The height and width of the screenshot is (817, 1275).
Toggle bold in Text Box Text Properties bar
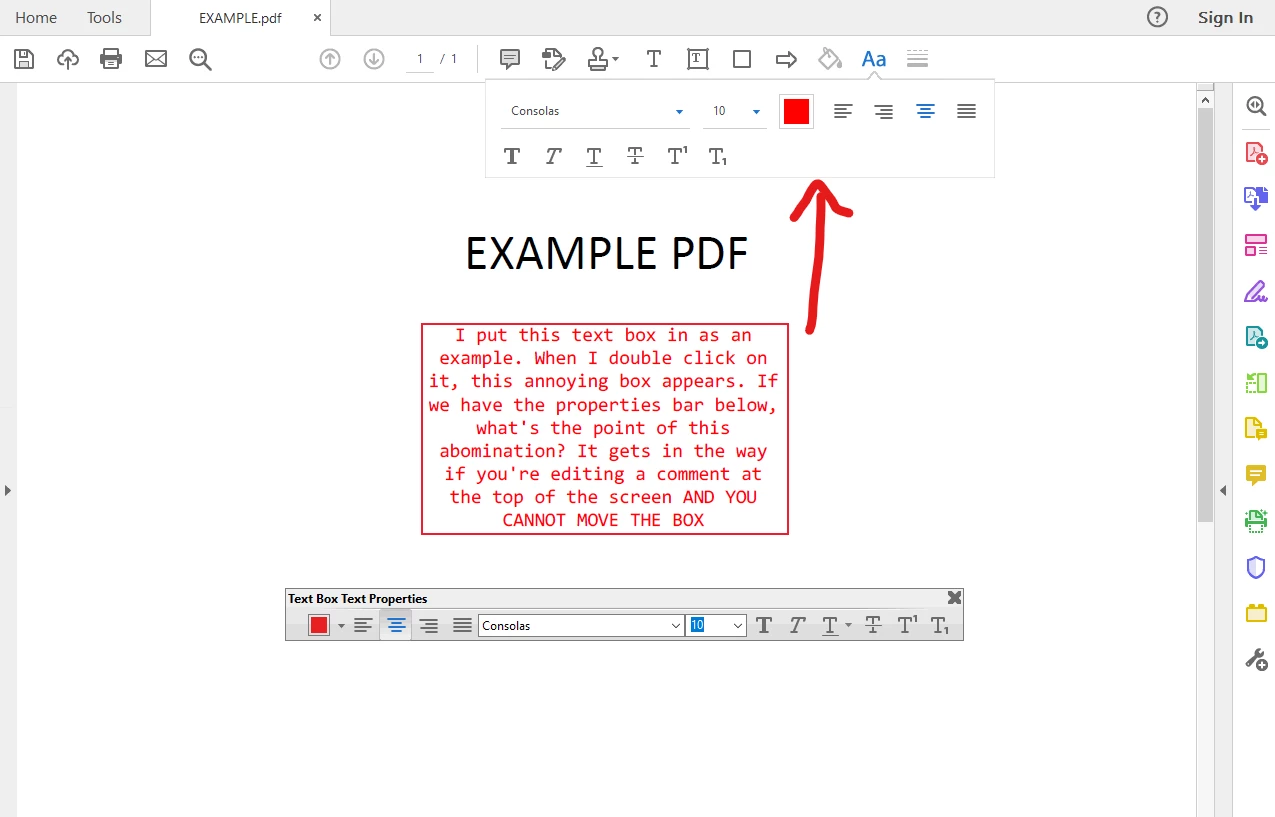click(764, 625)
